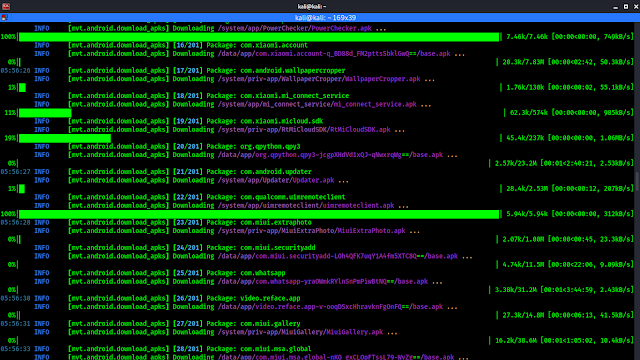640x360 pixels.
Task: Click the line 'Package: com.android.wallpapercropper'
Action: [276, 71]
